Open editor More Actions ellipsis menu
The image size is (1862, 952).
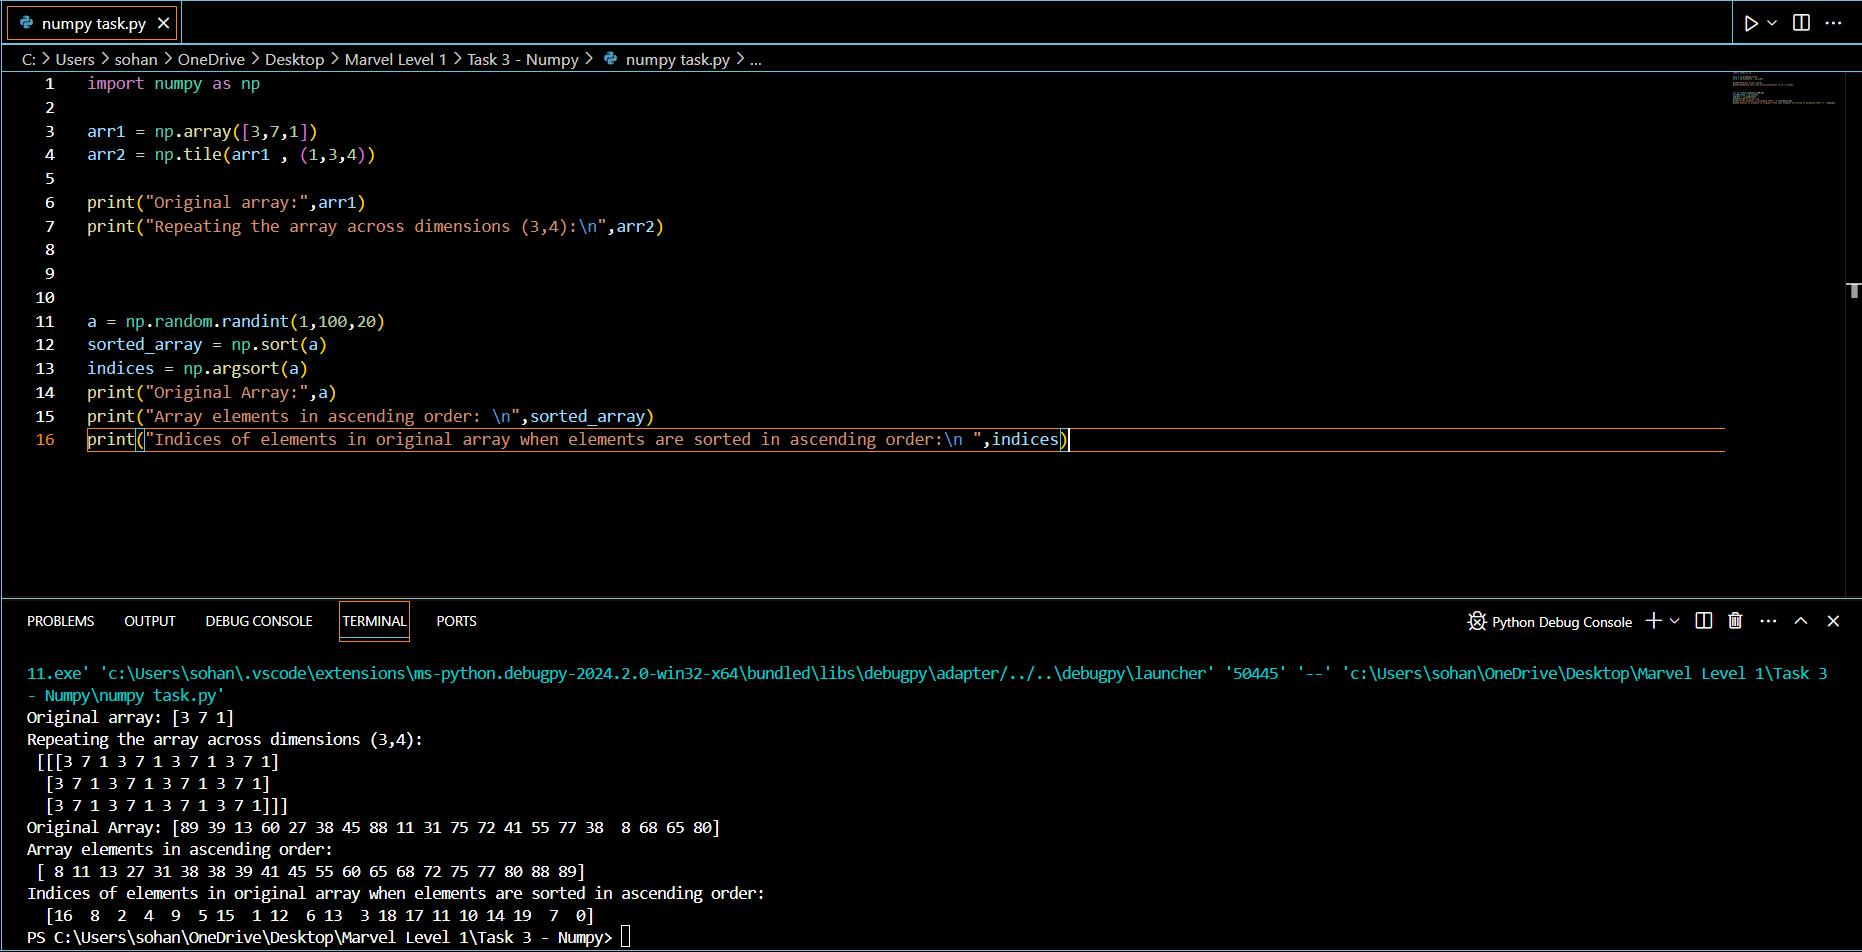[1833, 23]
